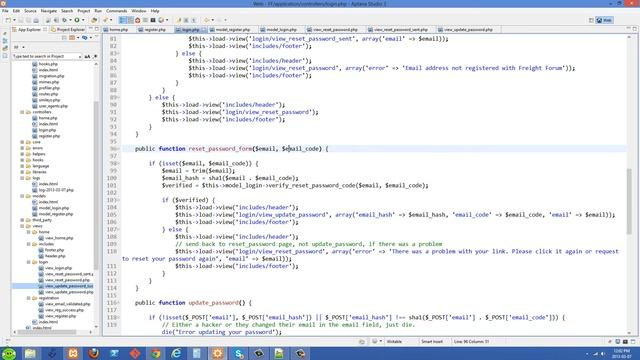Toggle regular expression search button

point(95,56)
